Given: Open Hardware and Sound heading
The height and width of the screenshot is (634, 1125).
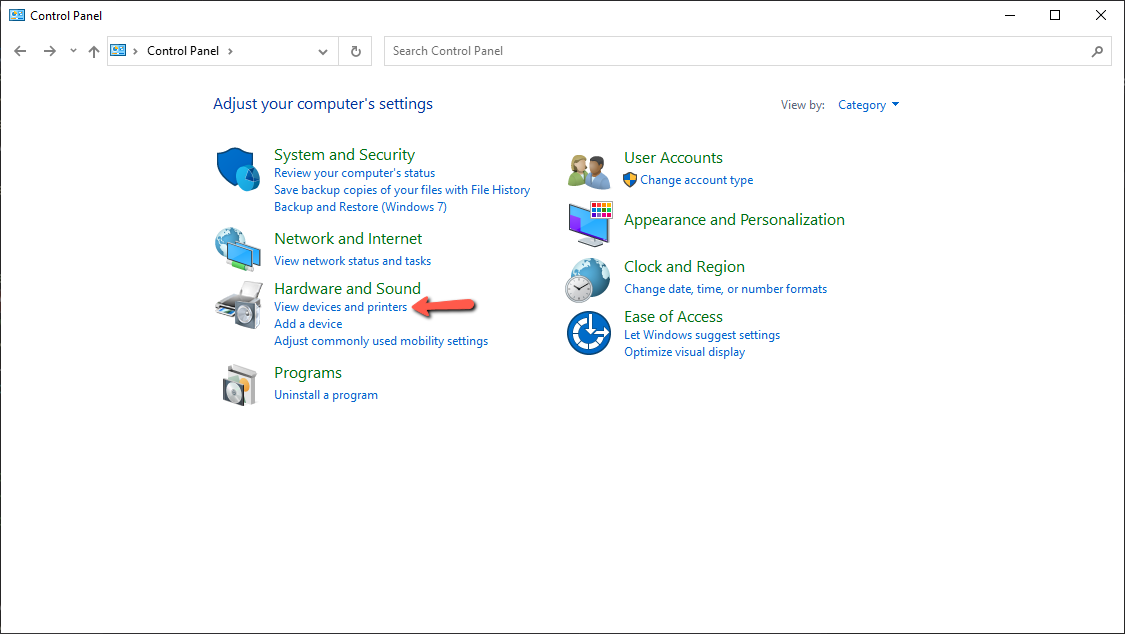Looking at the screenshot, I should [x=347, y=288].
